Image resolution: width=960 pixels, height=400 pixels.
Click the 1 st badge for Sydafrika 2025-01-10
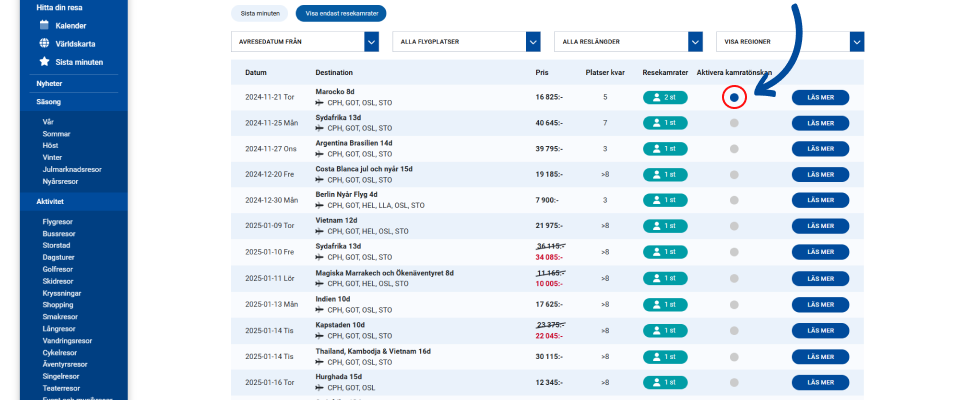pyautogui.click(x=665, y=252)
